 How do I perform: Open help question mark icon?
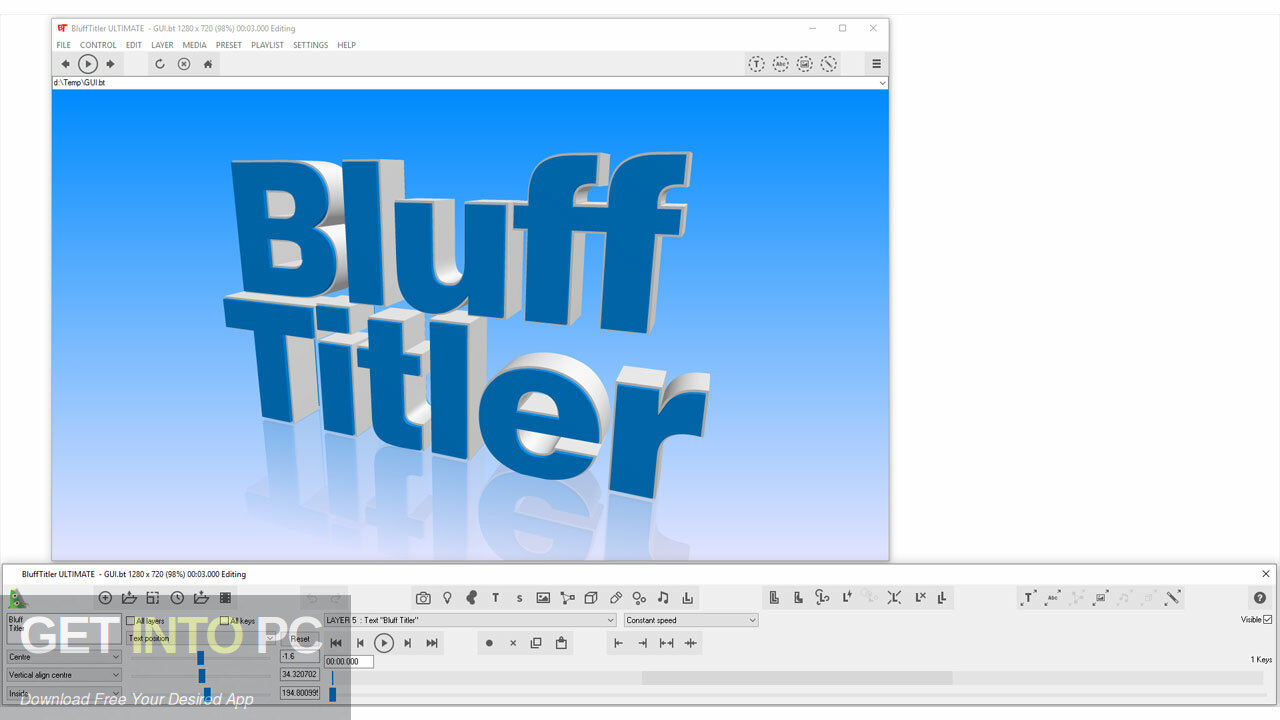[x=1259, y=598]
